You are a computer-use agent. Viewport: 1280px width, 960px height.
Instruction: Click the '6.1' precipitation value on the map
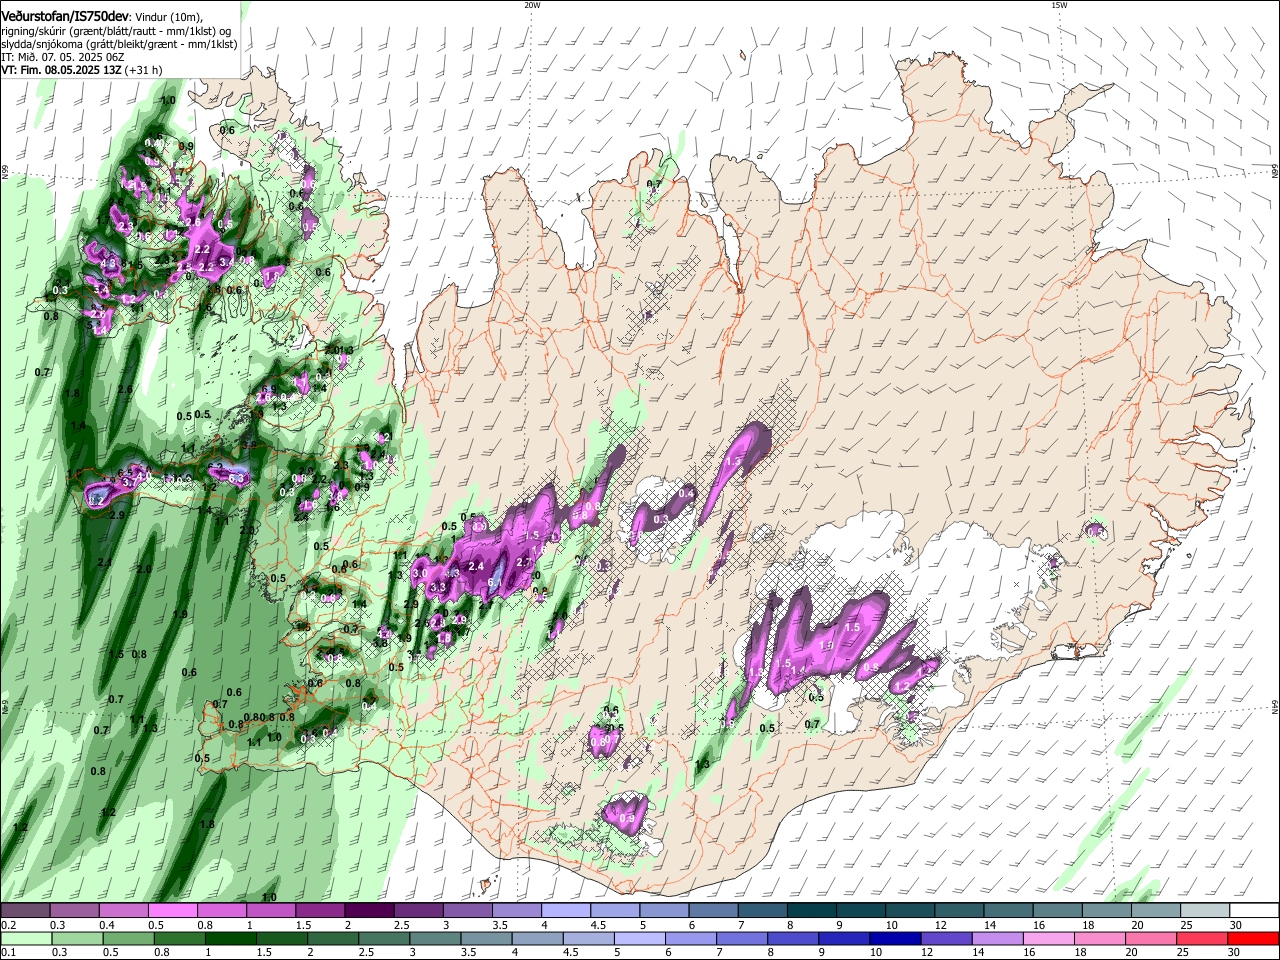click(494, 581)
